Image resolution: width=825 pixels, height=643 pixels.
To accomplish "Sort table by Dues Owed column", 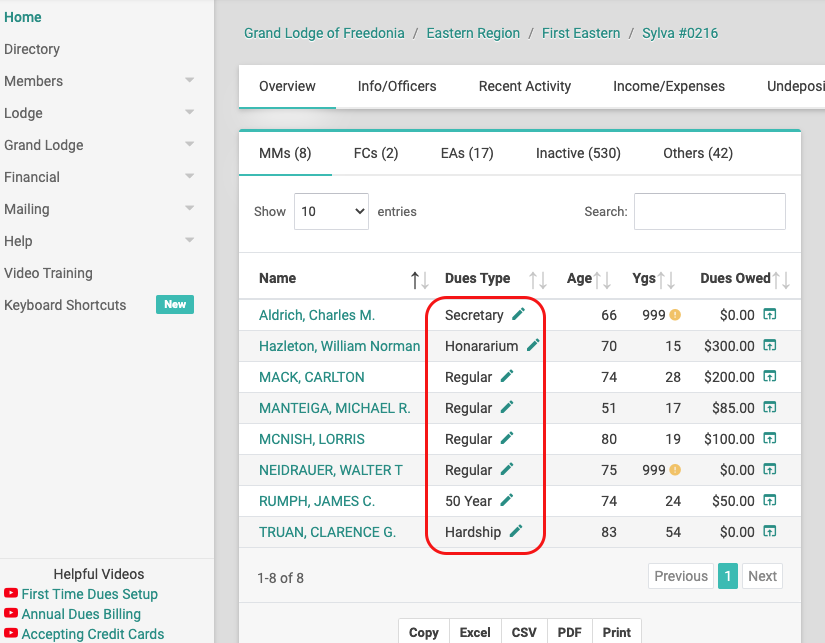I will pos(781,280).
